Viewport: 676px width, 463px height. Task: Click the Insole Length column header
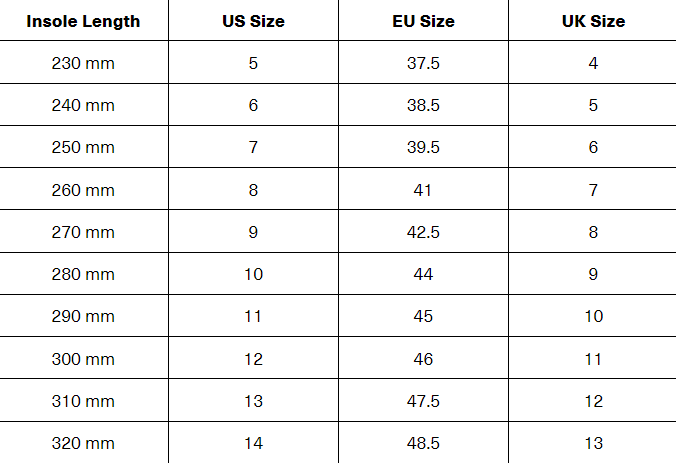83,21
